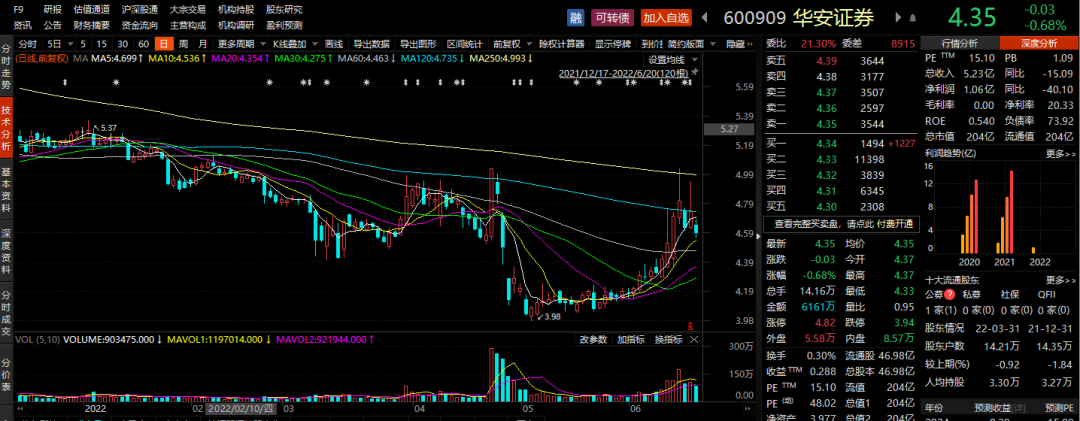Click the red question mark next to 公募
The height and width of the screenshot is (421, 1080).
click(951, 294)
